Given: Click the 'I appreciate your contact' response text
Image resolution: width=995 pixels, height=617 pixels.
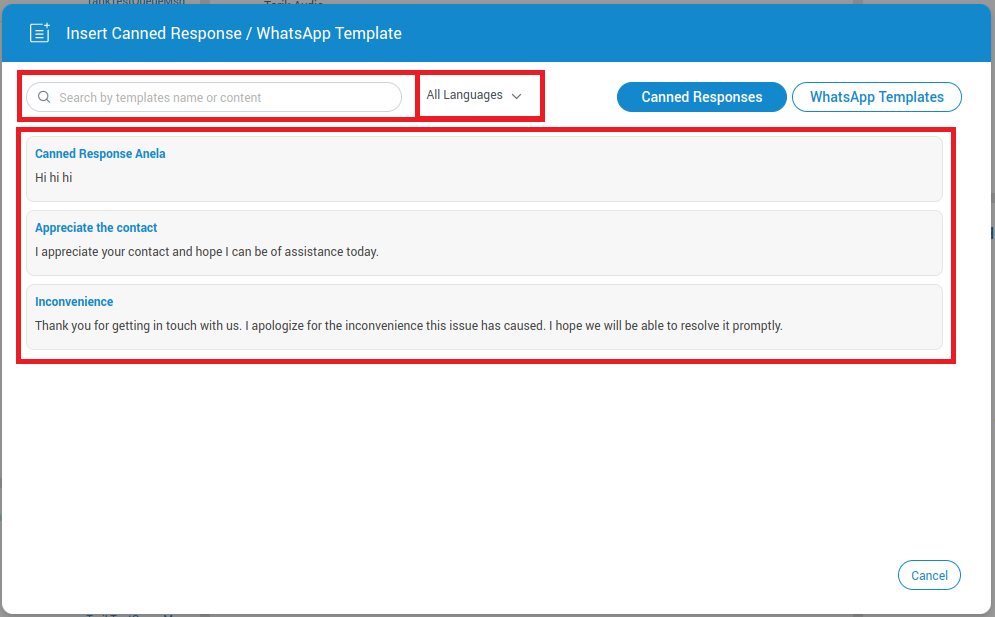Looking at the screenshot, I should click(x=207, y=252).
